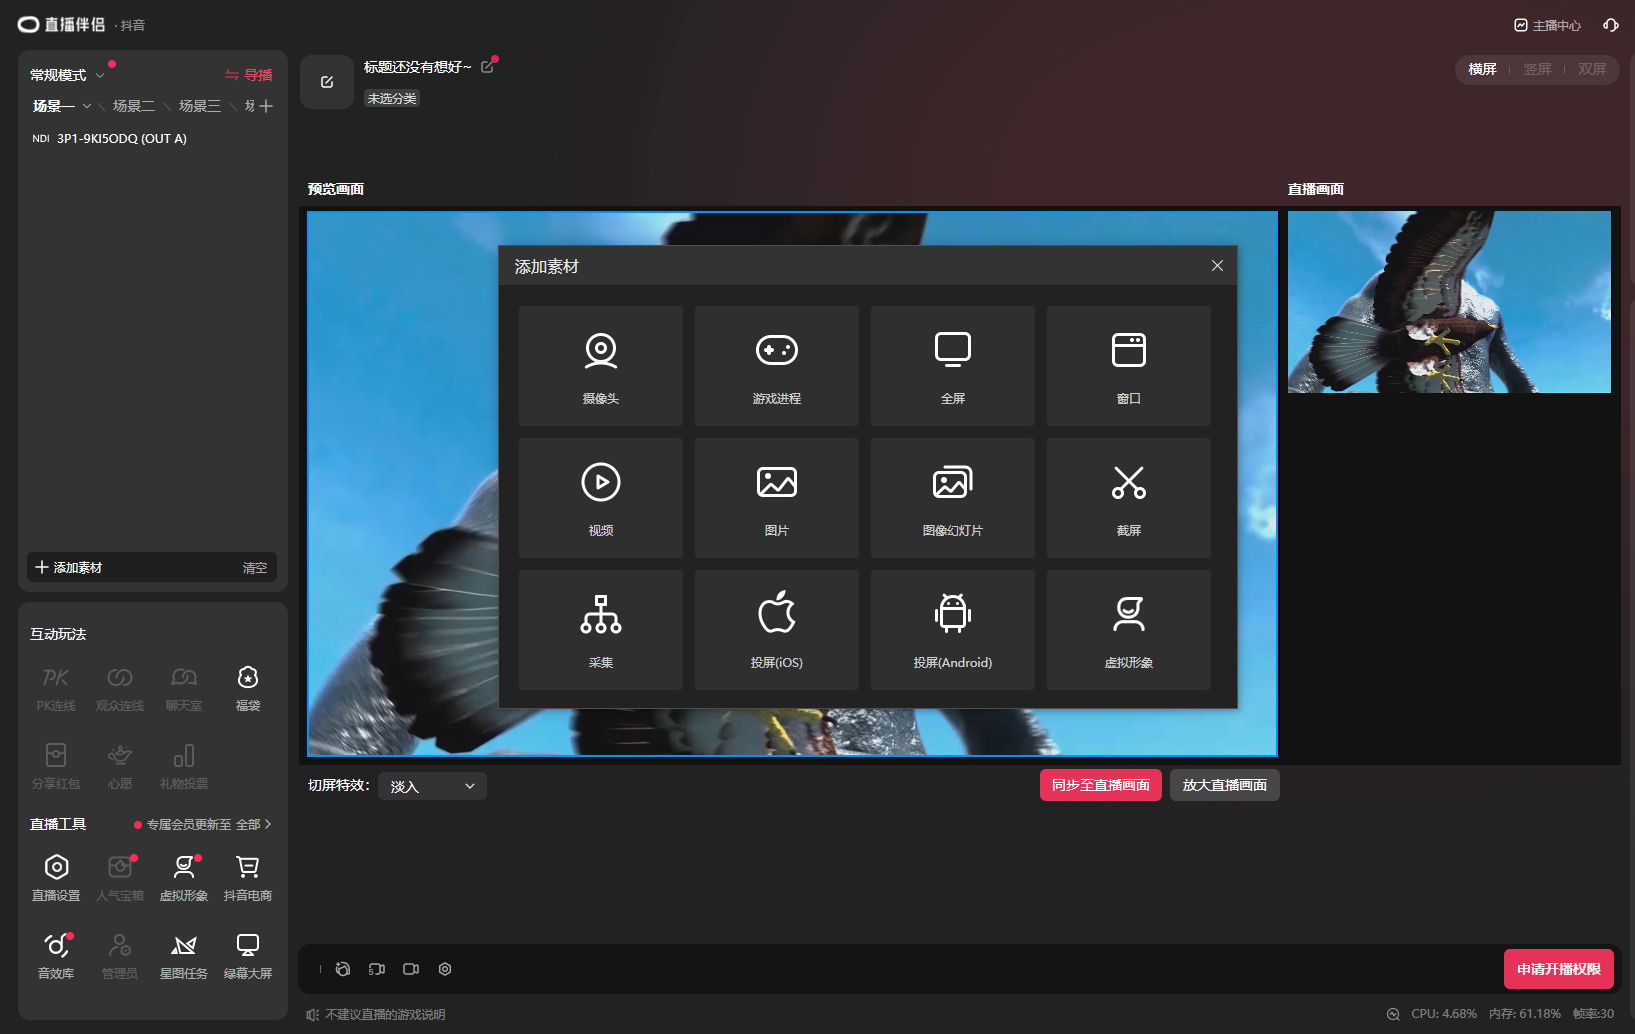
Task: Expand 全部 live tools list
Action: point(253,824)
